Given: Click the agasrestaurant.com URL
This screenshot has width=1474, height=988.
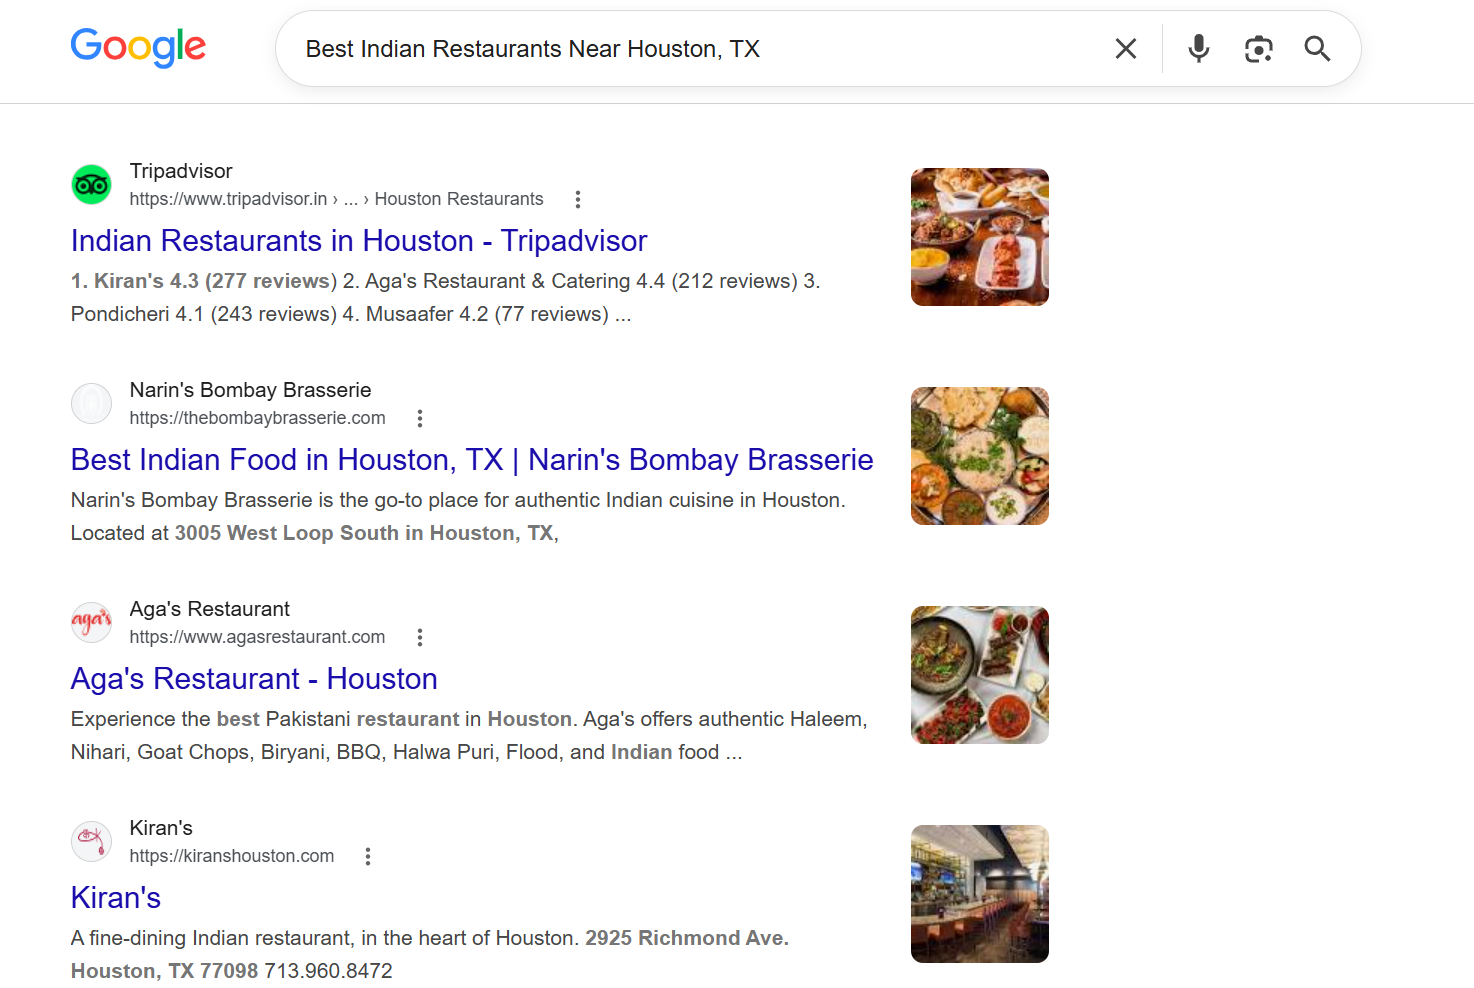Looking at the screenshot, I should click(258, 637).
